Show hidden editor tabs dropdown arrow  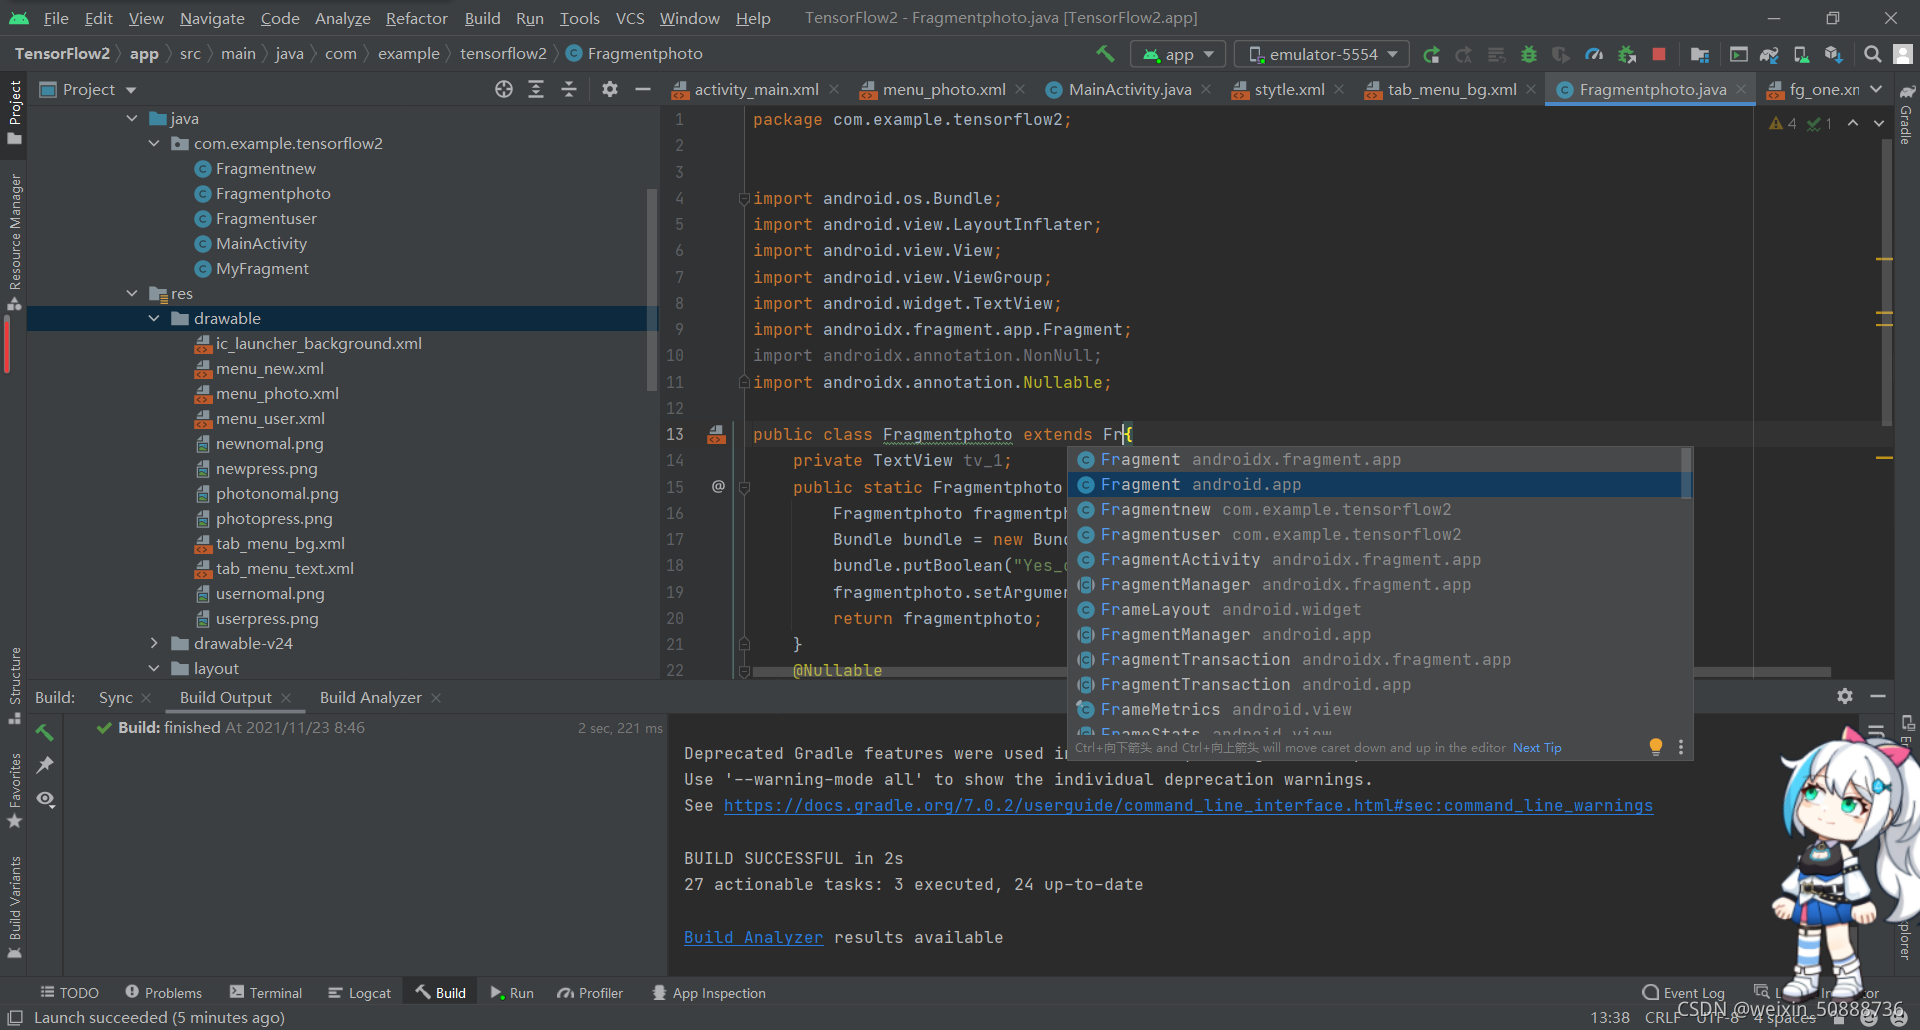tap(1876, 89)
